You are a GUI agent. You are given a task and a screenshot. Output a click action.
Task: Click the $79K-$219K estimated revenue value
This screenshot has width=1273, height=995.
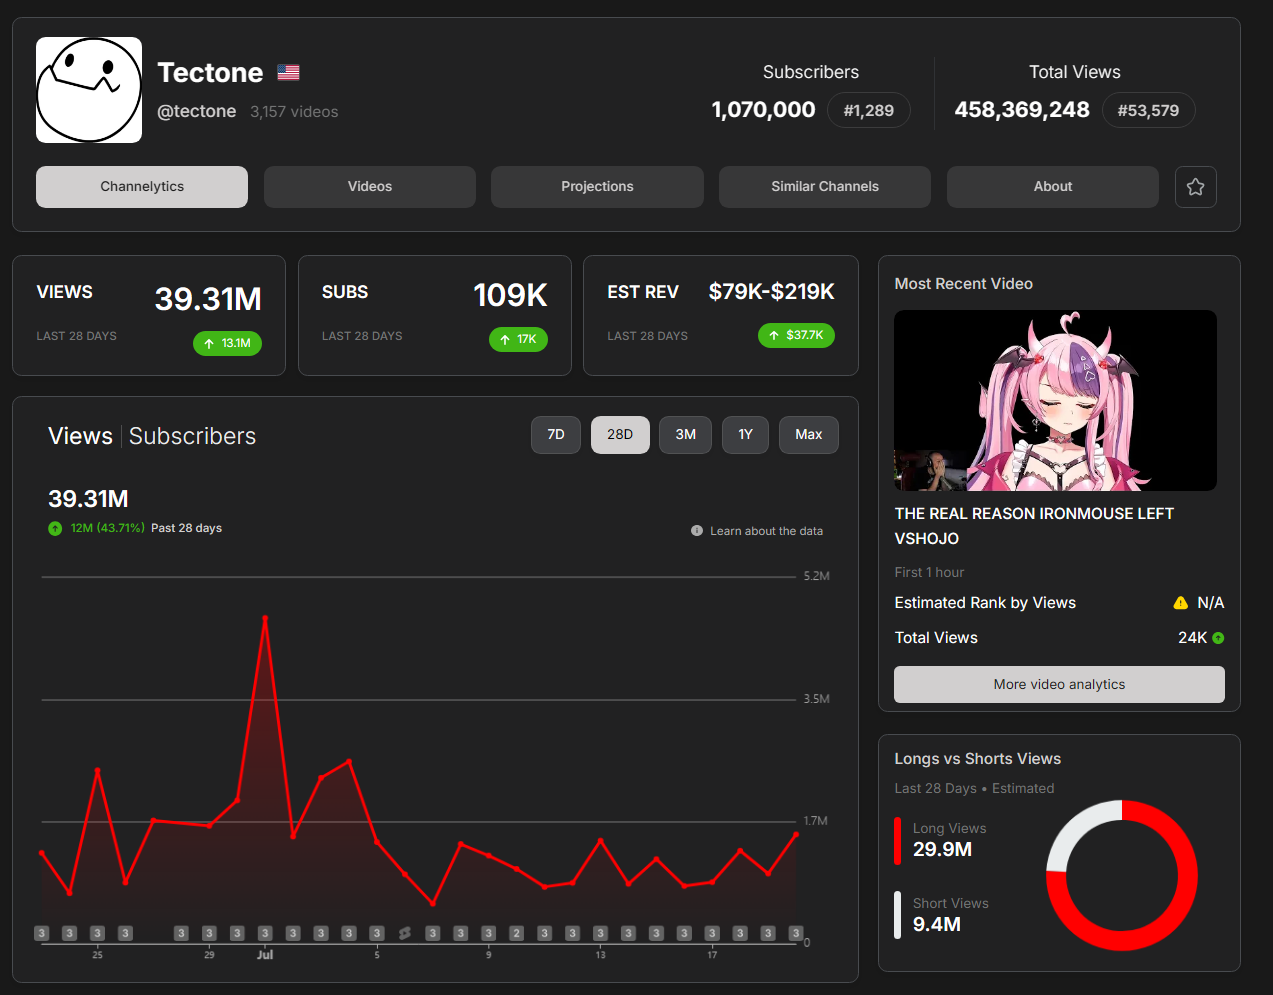[772, 292]
